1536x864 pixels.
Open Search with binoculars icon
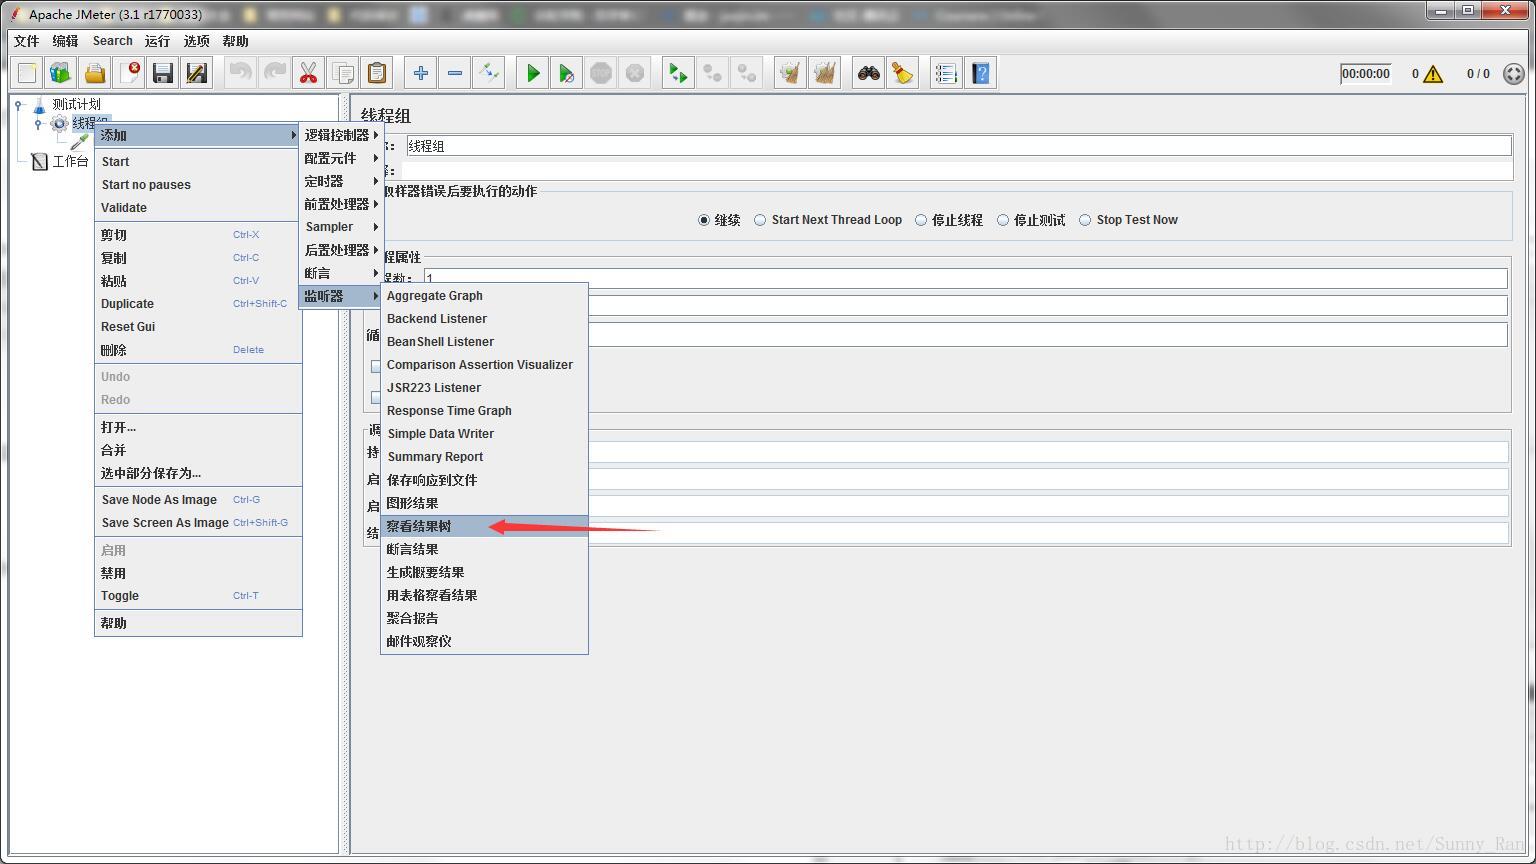pos(869,73)
